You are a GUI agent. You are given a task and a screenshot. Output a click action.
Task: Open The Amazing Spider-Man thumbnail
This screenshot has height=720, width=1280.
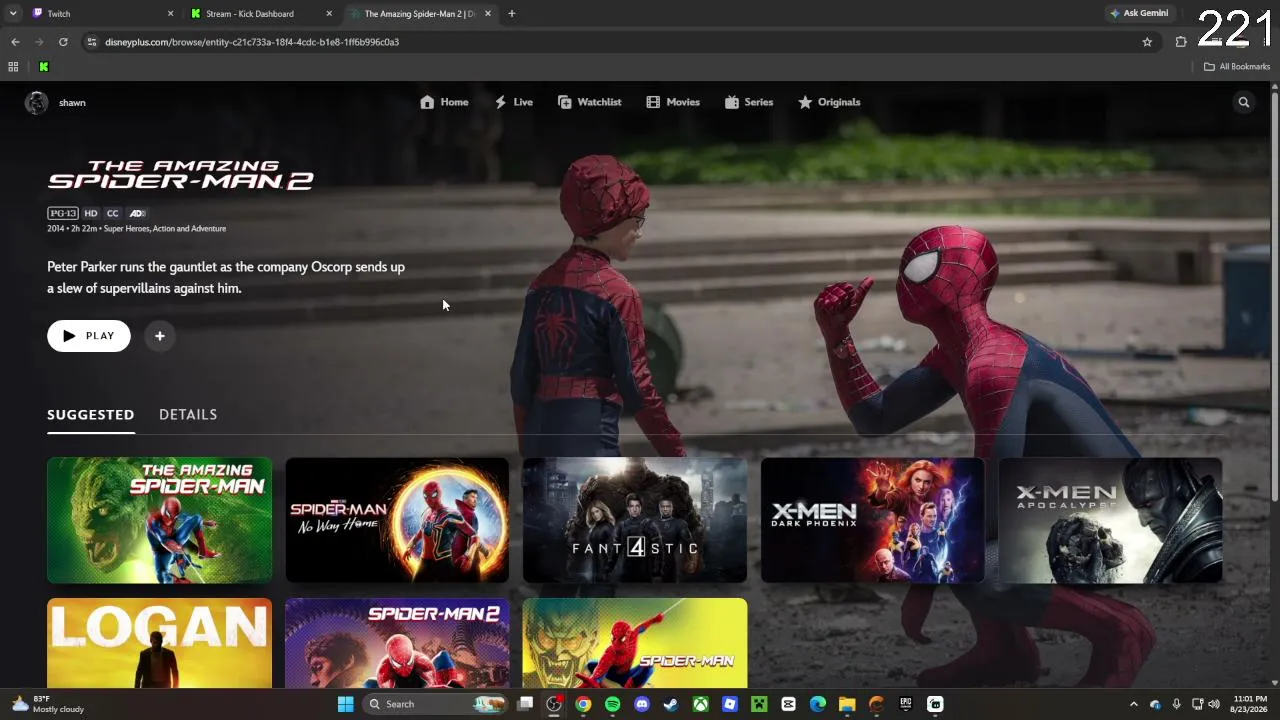tap(160, 520)
